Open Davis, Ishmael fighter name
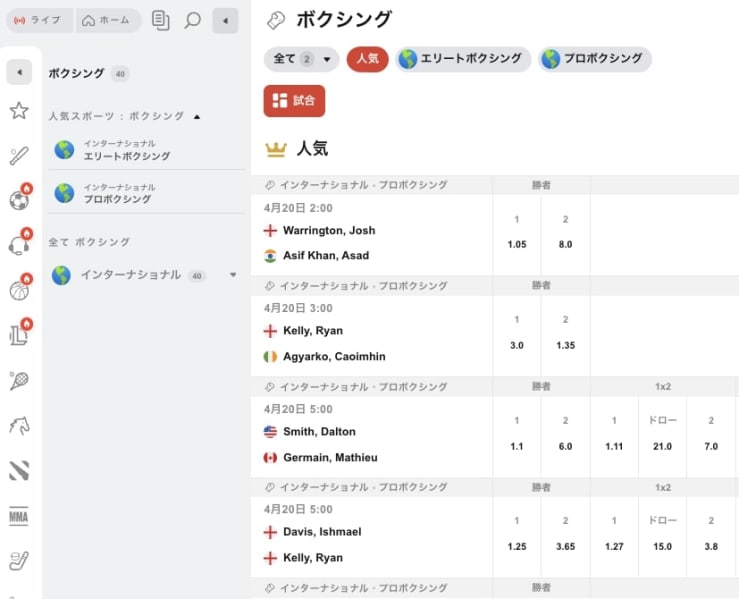Viewport: 739px width, 599px height. pyautogui.click(x=322, y=532)
